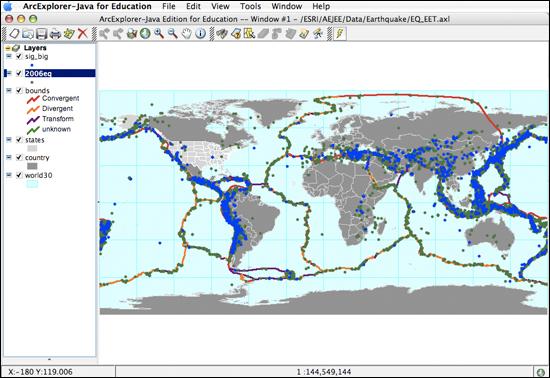The height and width of the screenshot is (378, 550).
Task: Click the world30 light cyan swatch
Action: click(x=32, y=184)
